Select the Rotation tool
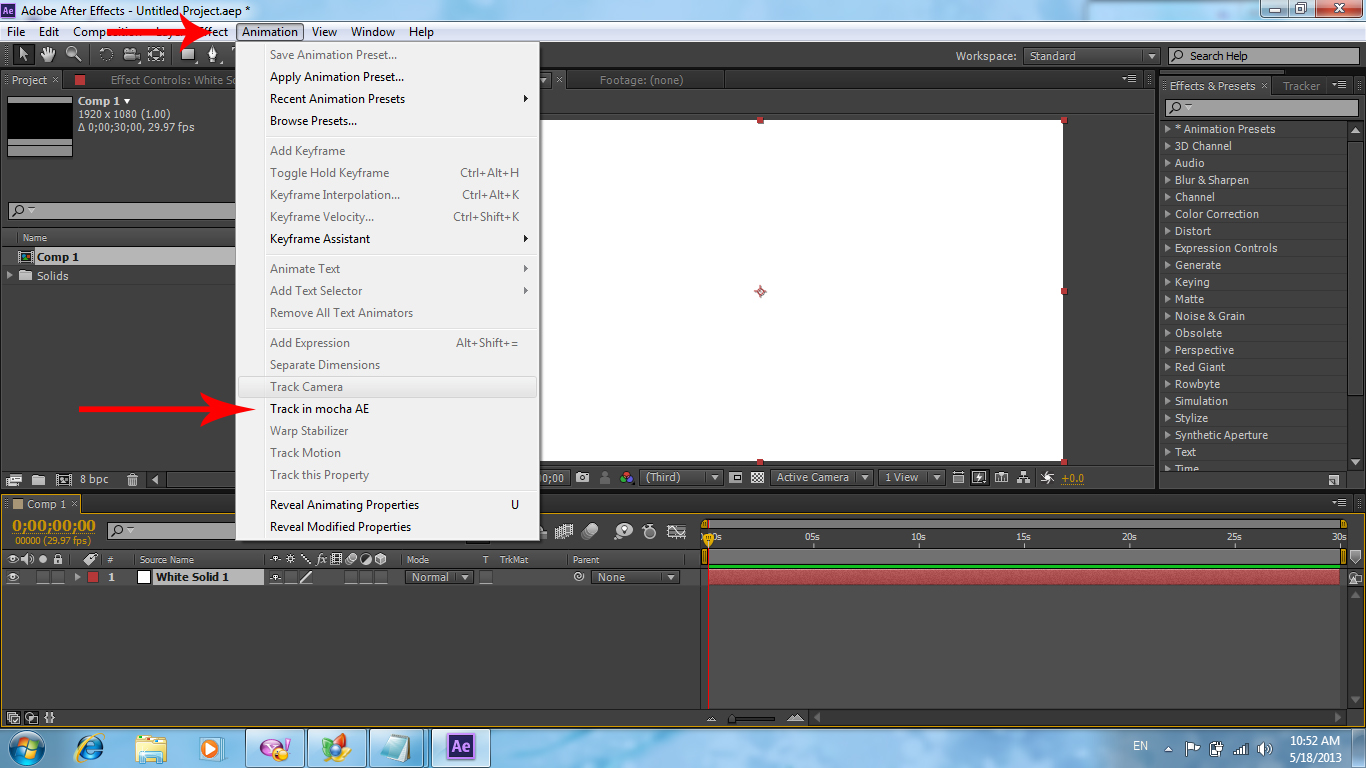The width and height of the screenshot is (1366, 768). point(106,54)
